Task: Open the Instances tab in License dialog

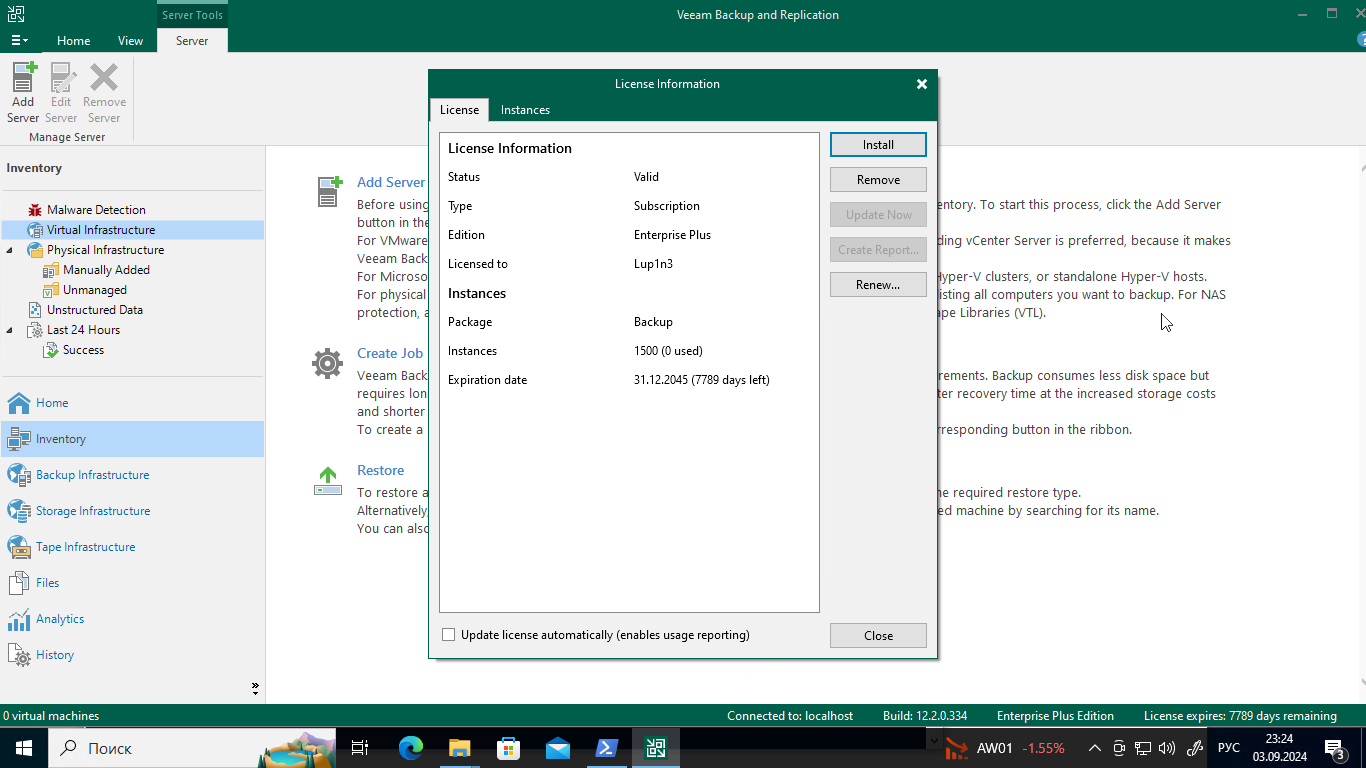Action: pos(525,110)
